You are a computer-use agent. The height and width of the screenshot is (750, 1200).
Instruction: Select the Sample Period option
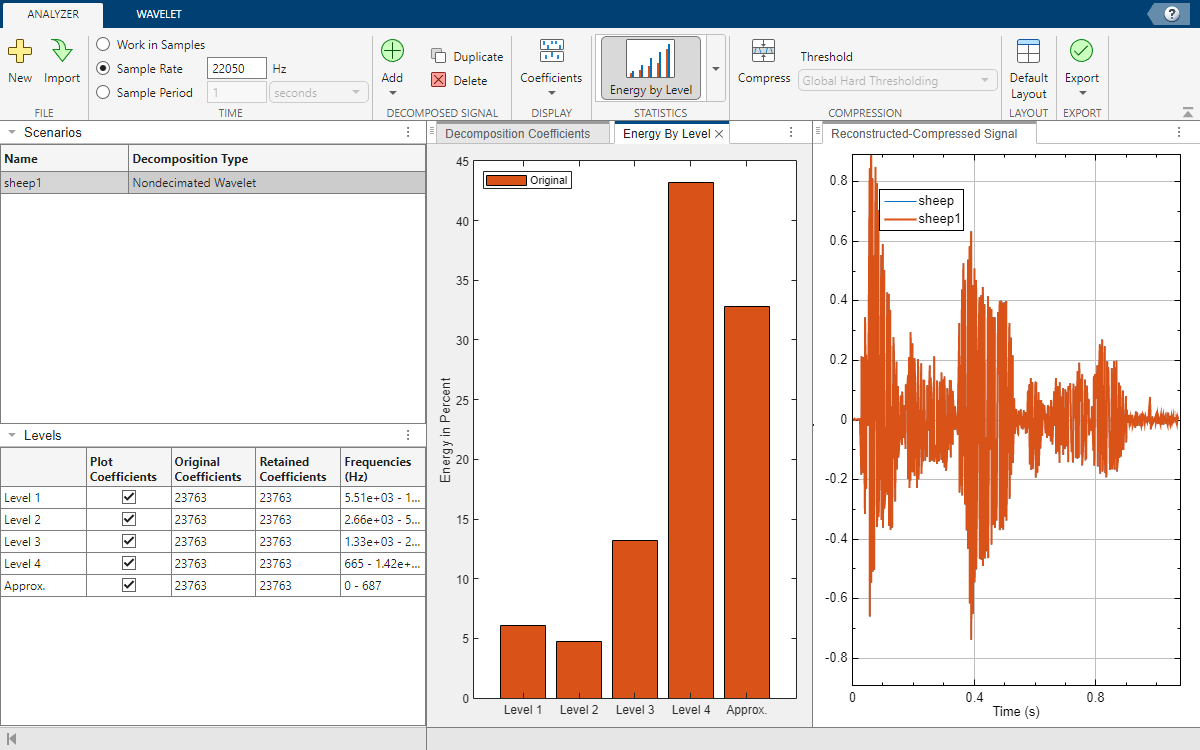(x=103, y=93)
